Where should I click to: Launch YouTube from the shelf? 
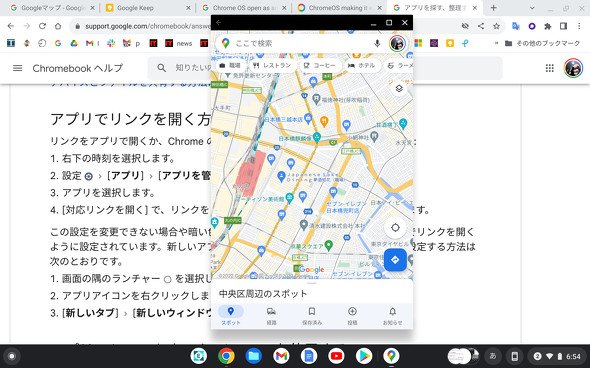click(x=336, y=356)
